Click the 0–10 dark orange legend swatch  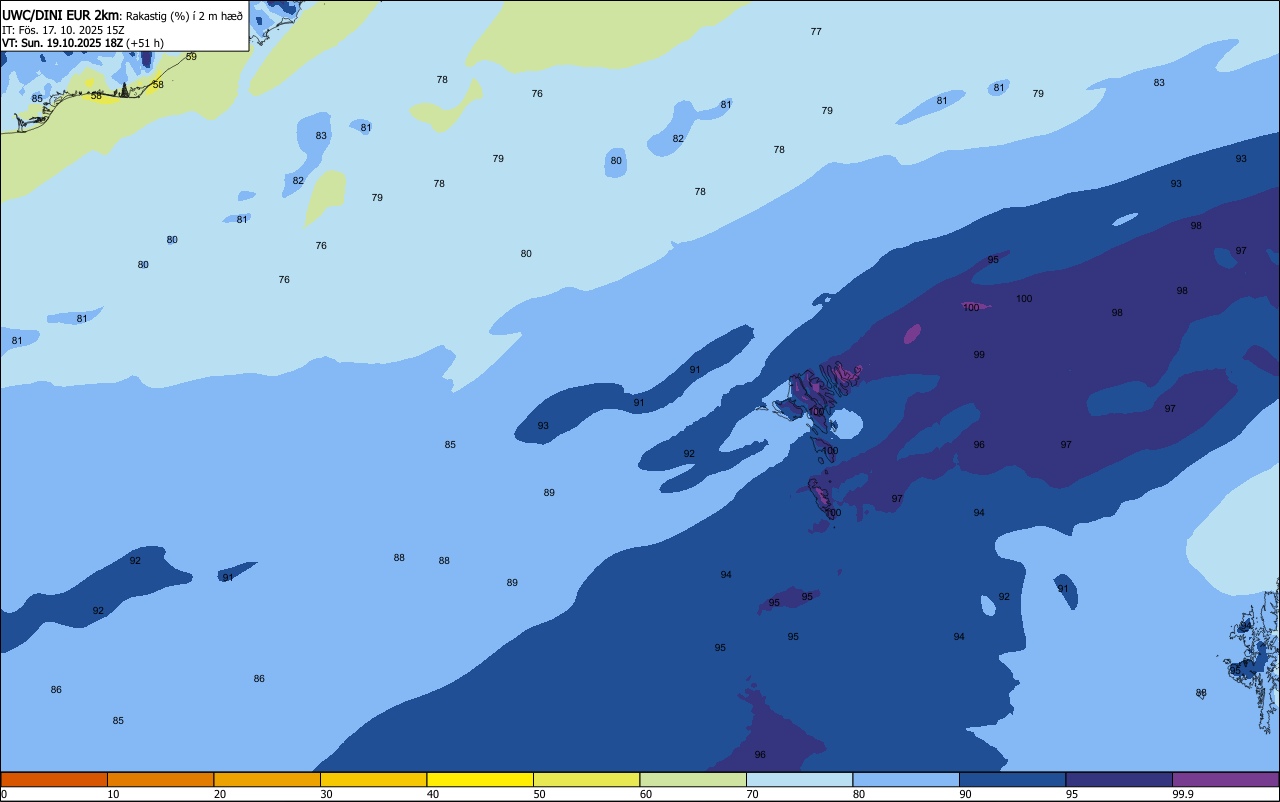coord(54,779)
